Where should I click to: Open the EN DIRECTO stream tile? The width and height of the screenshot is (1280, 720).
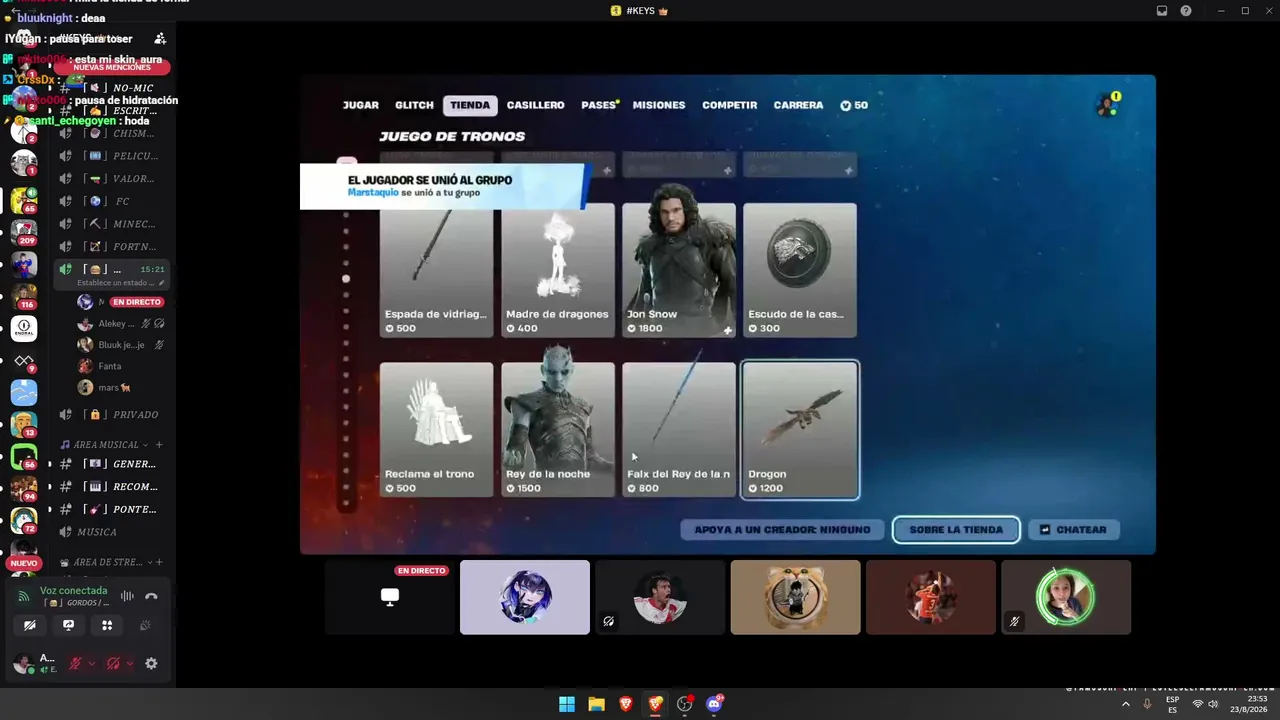coord(390,597)
